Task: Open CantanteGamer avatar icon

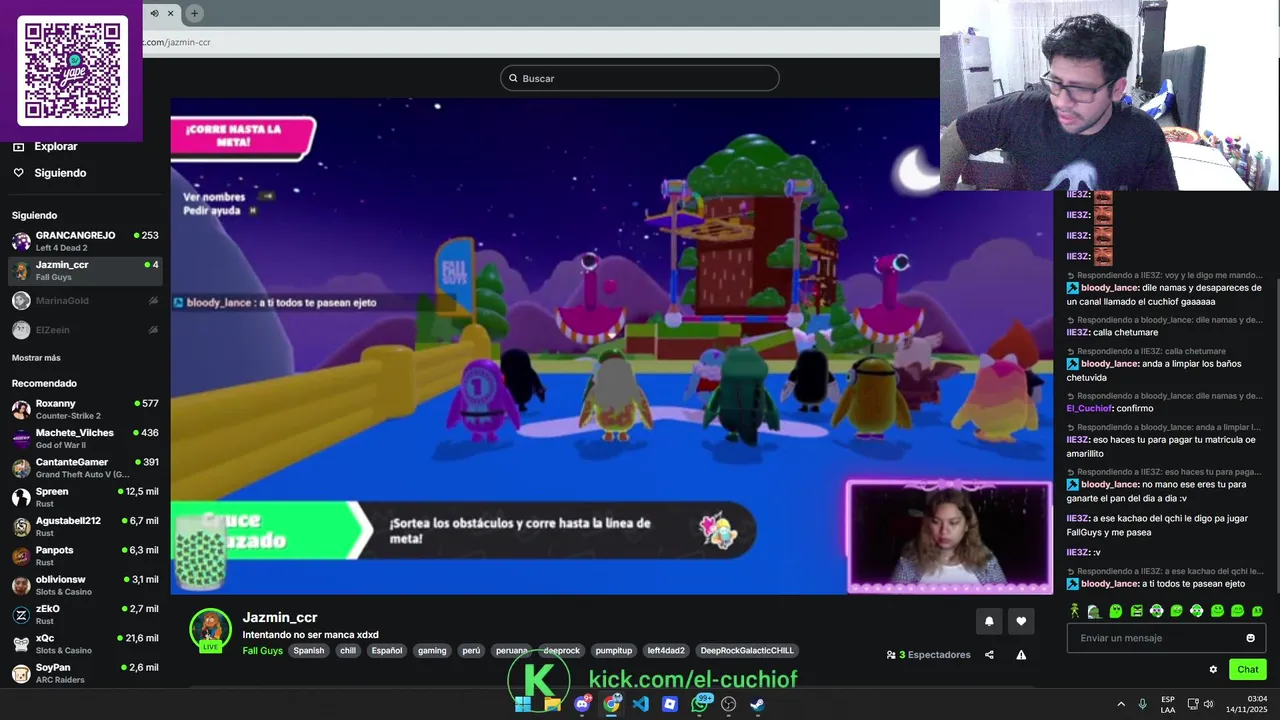Action: pyautogui.click(x=21, y=468)
